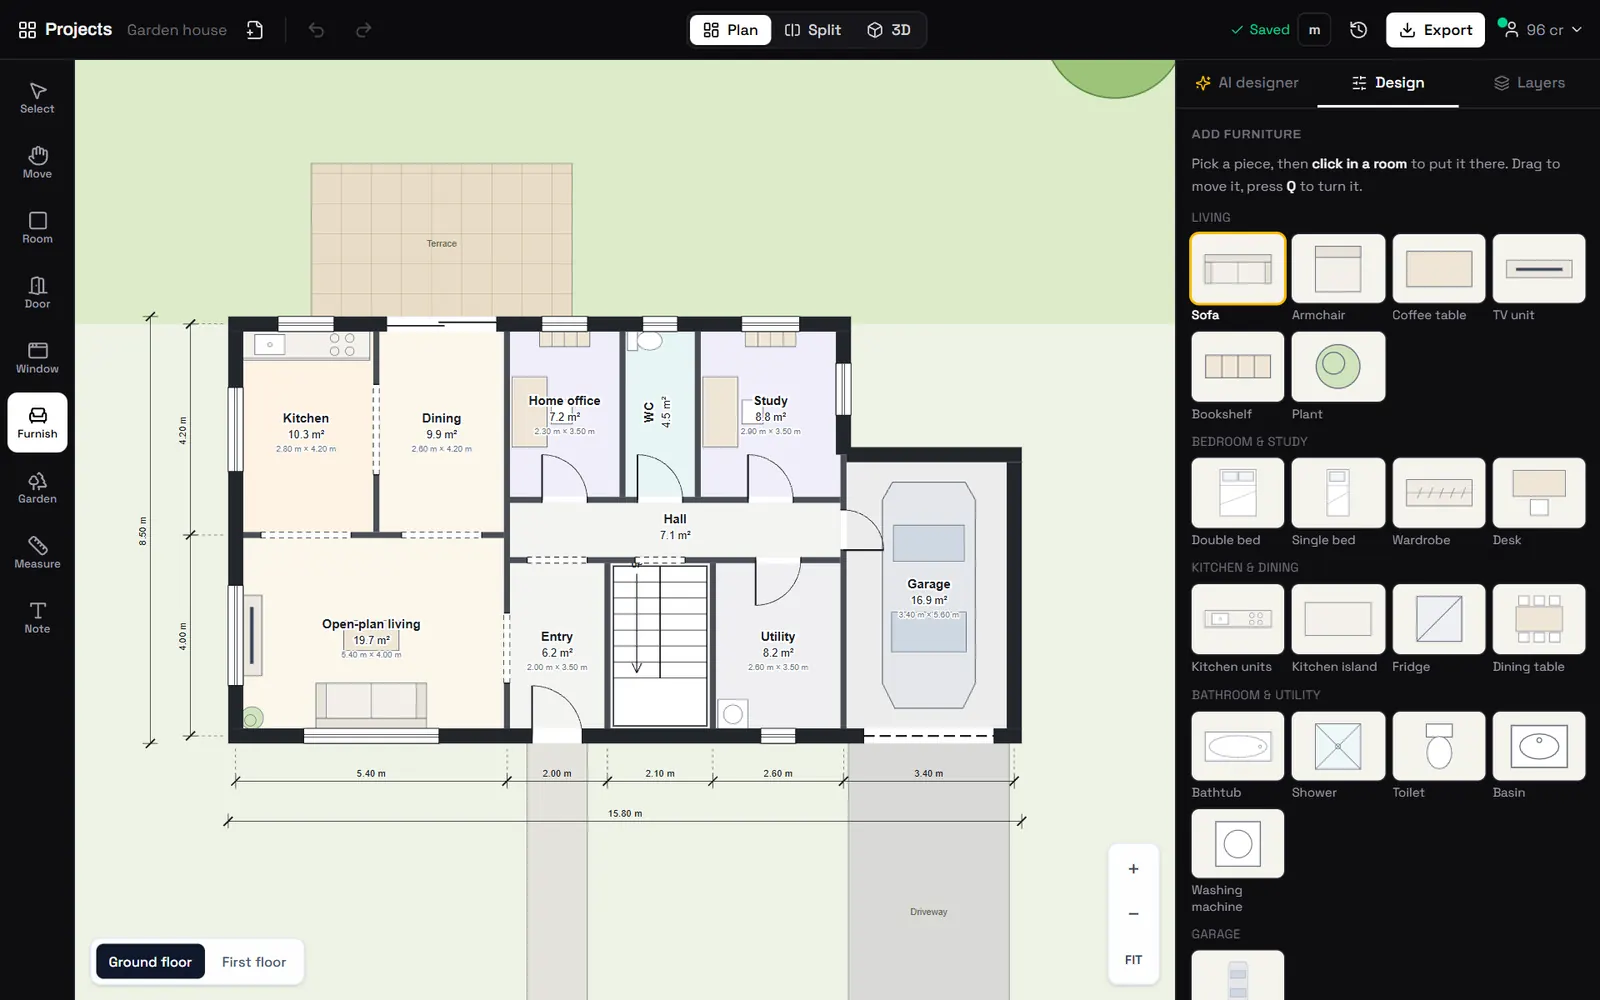Switch to Plan view
This screenshot has width=1600, height=1000.
coord(730,30)
